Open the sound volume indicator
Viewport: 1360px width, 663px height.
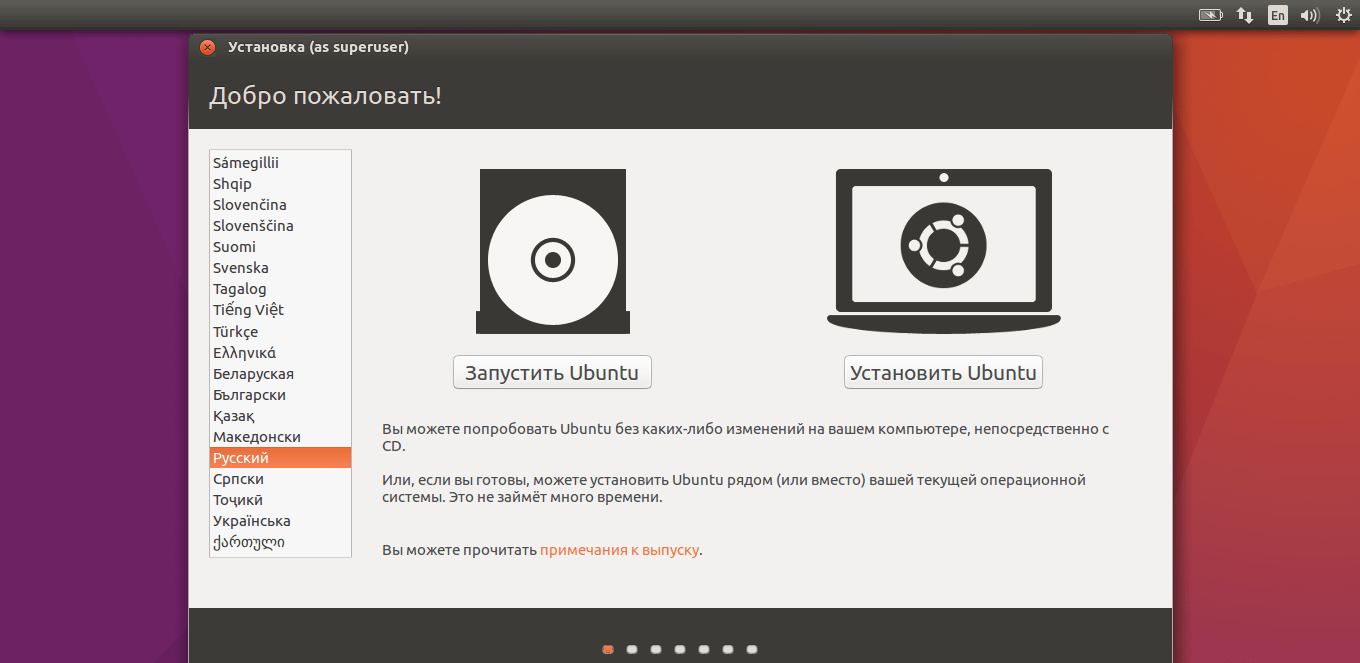point(1310,15)
